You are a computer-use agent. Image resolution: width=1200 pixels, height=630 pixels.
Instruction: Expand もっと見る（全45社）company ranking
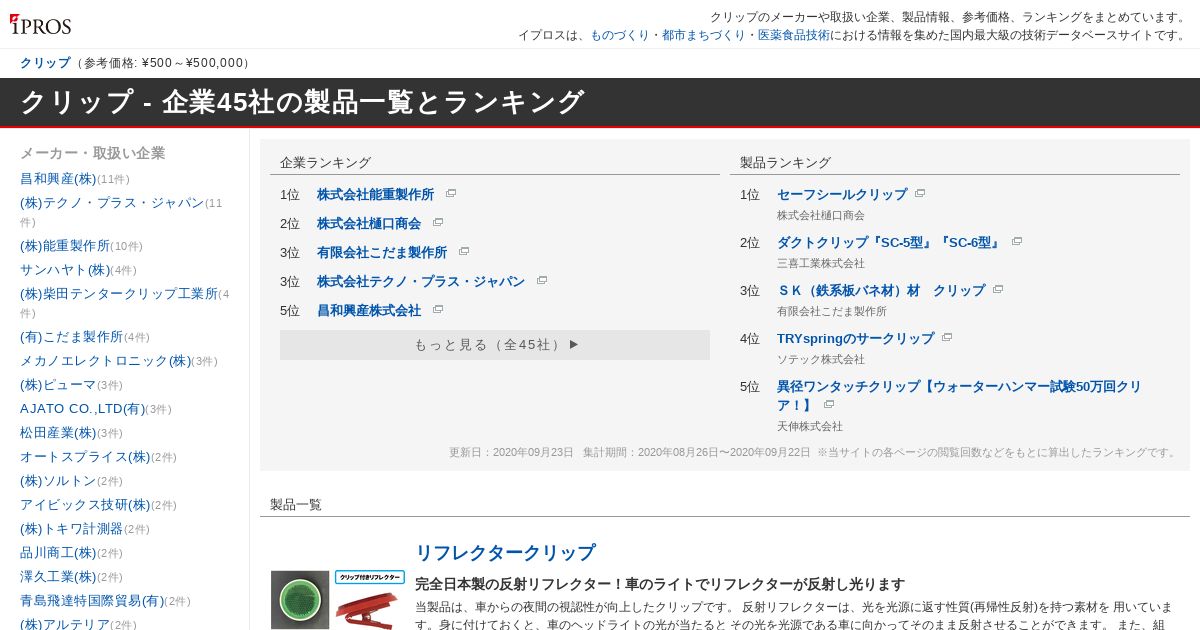495,345
